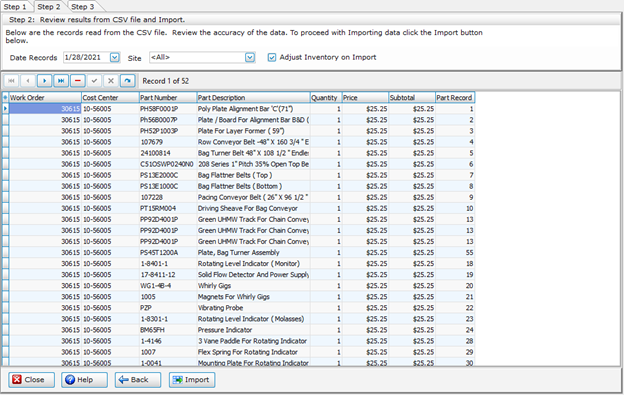Delete record with red minus button
The image size is (624, 395).
(78, 81)
